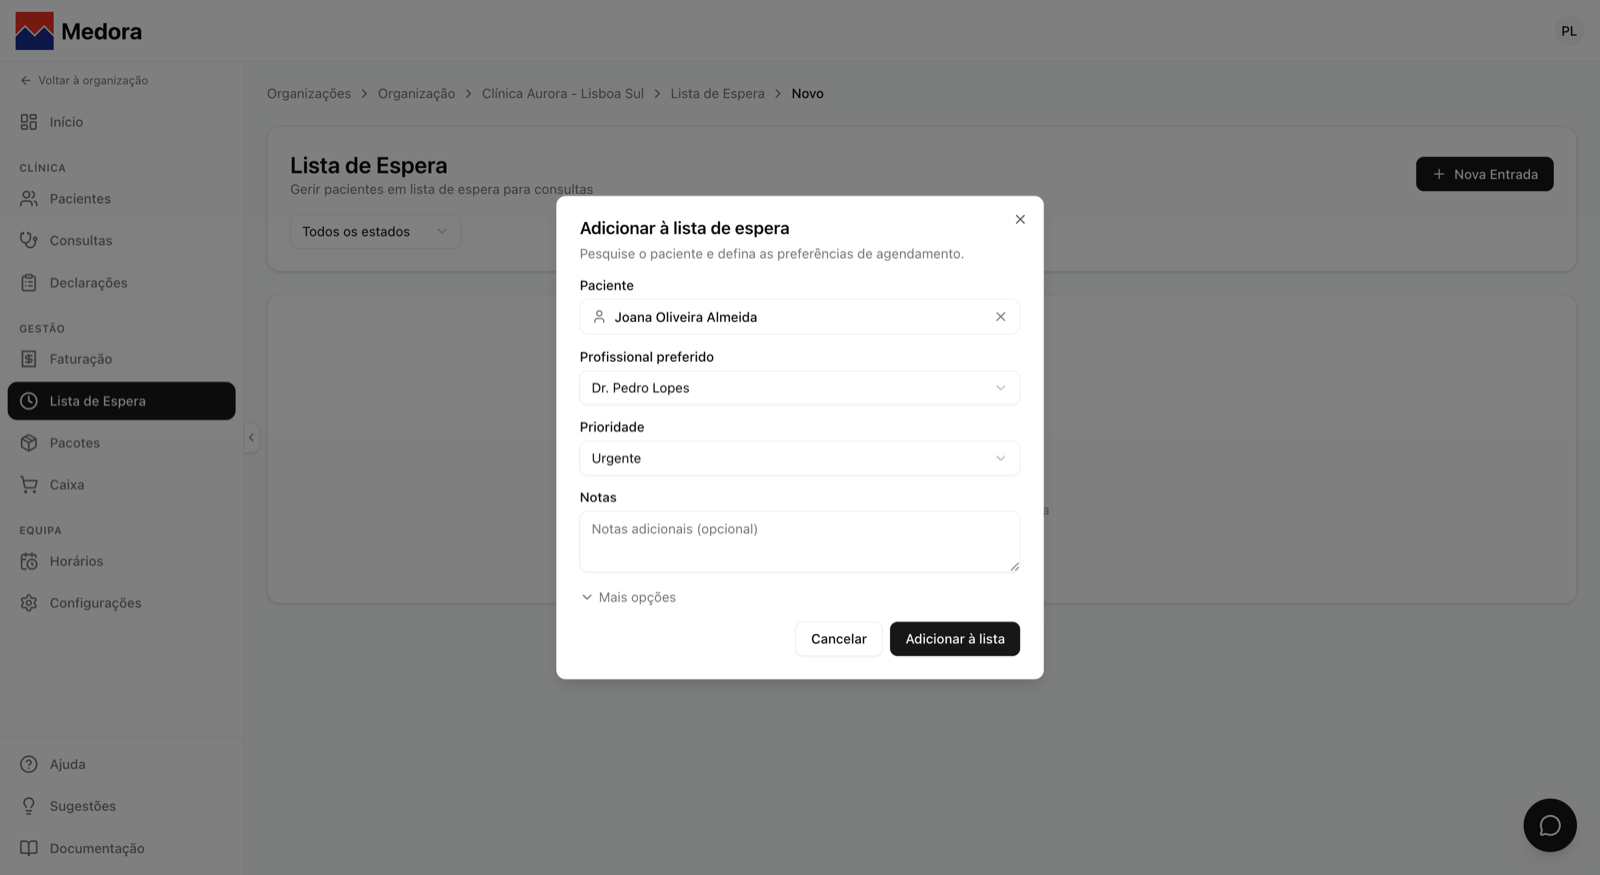Click the Medora logo icon

[x=34, y=31]
